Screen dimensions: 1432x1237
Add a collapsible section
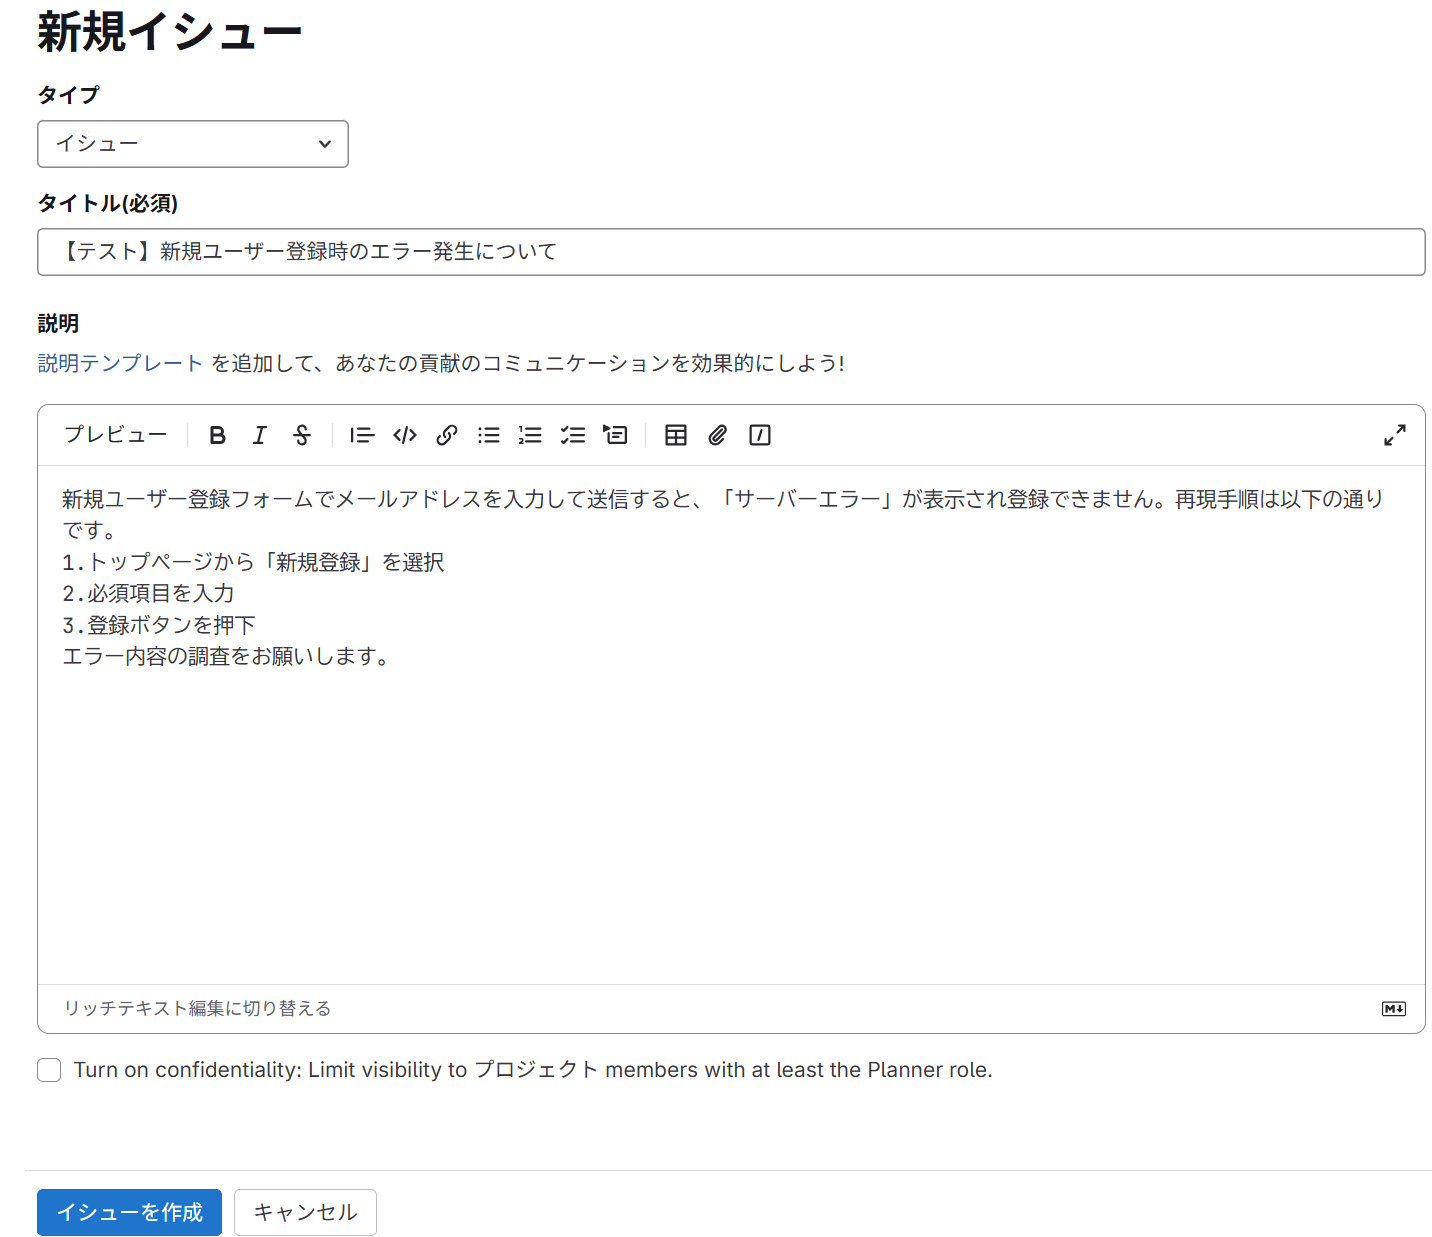[615, 435]
